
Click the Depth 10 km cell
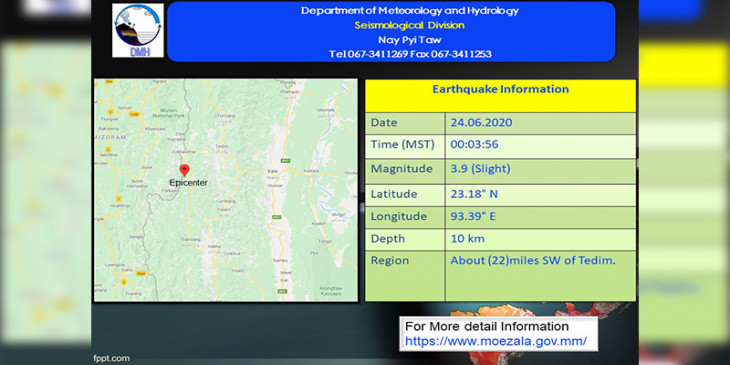click(541, 239)
